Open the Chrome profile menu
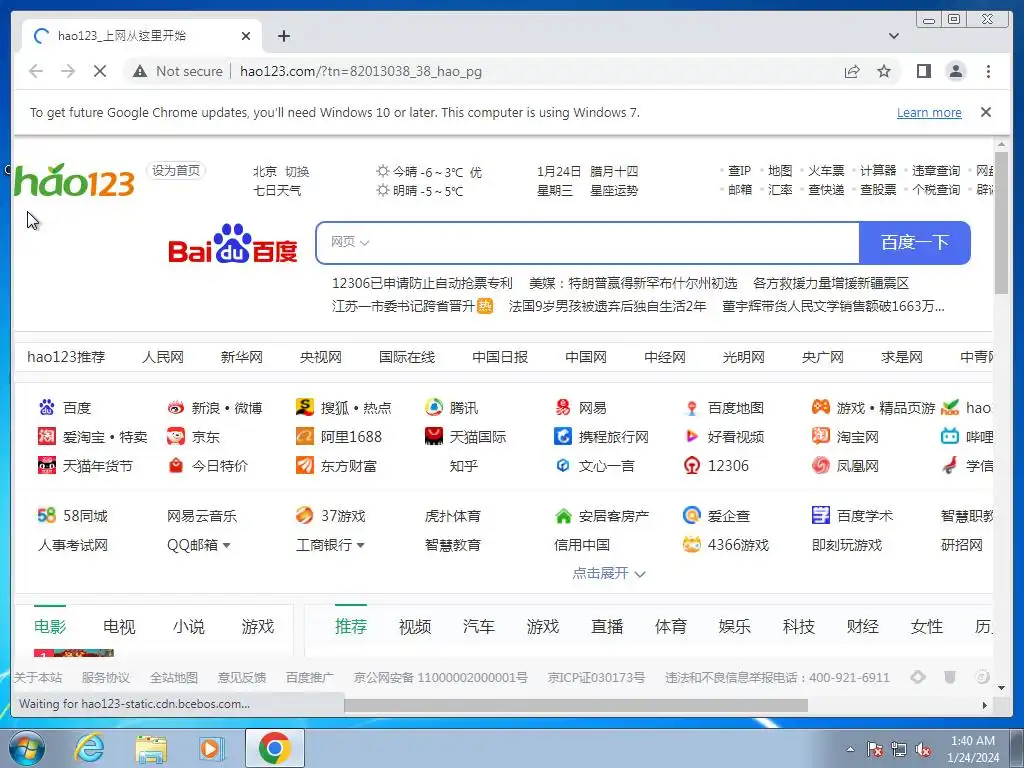This screenshot has height=768, width=1024. (955, 71)
